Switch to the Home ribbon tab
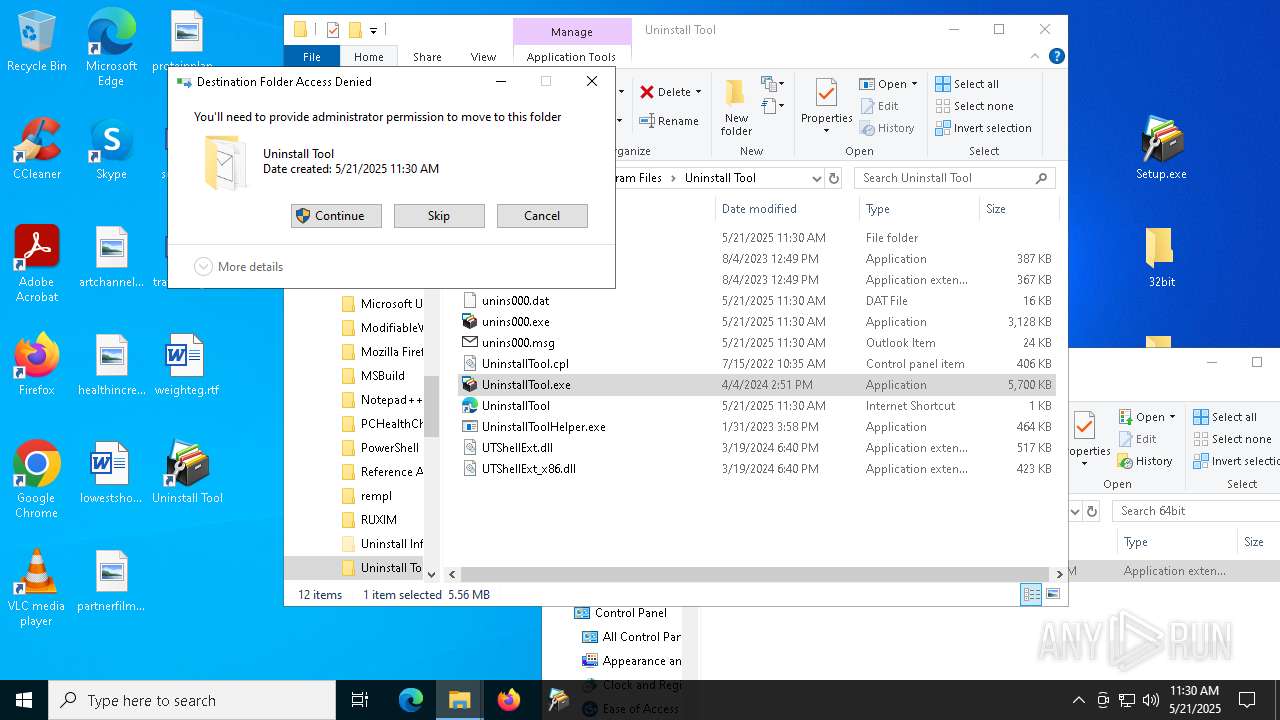Viewport: 1280px width, 720px height. pyautogui.click(x=368, y=57)
